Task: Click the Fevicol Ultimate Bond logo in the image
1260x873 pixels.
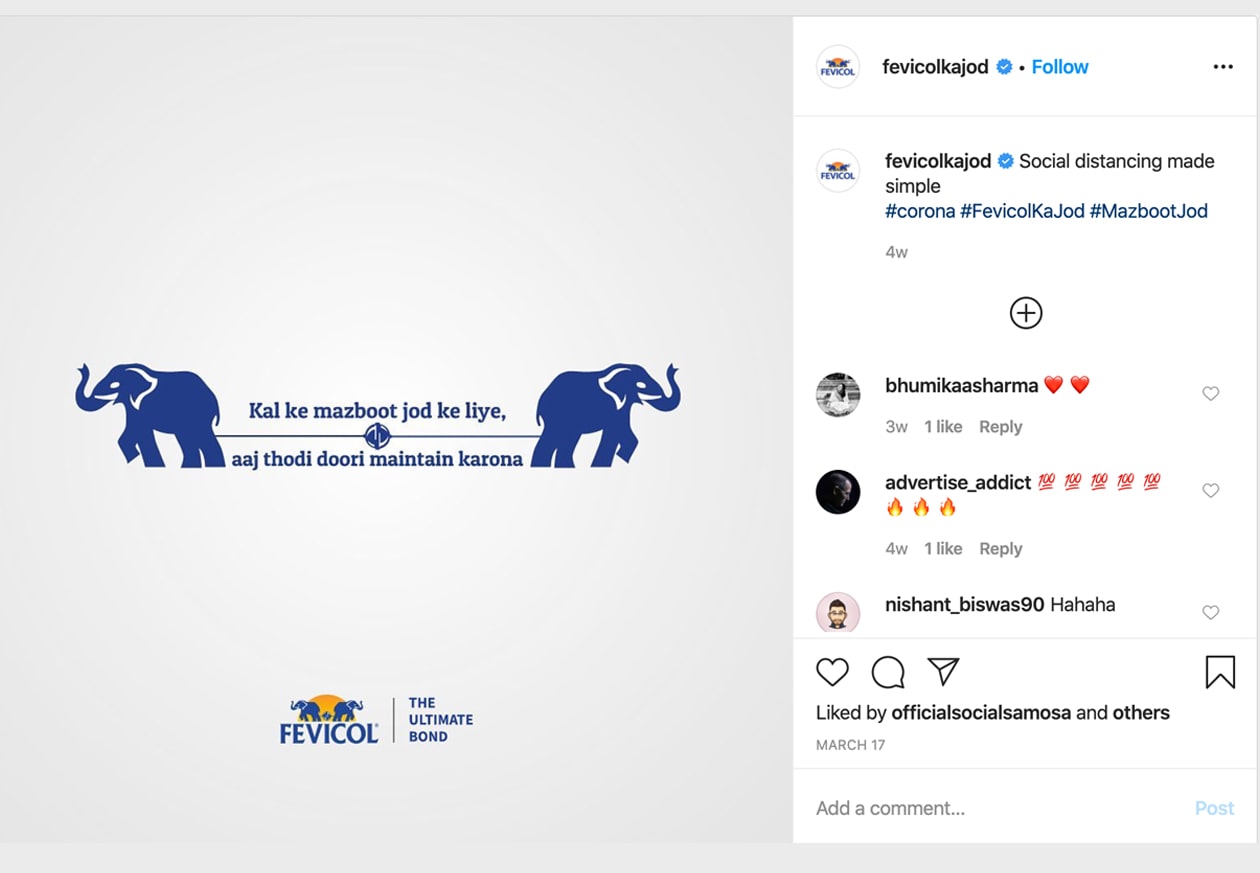Action: (x=377, y=720)
